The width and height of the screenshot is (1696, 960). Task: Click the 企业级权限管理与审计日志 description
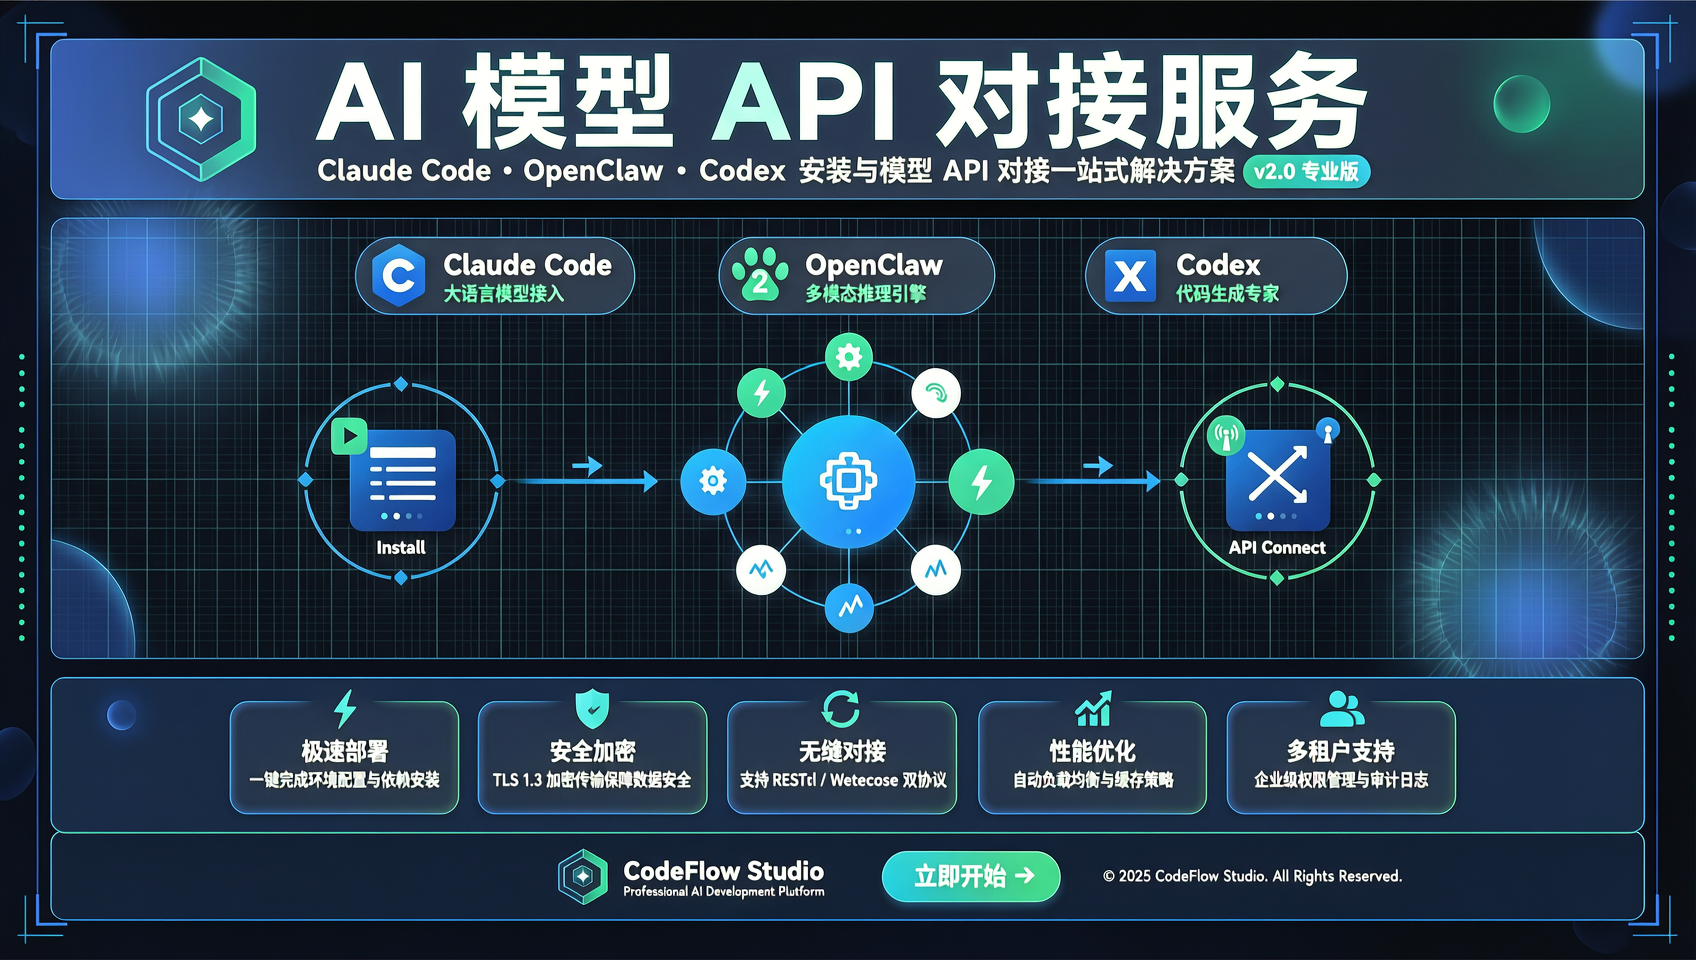1341,780
